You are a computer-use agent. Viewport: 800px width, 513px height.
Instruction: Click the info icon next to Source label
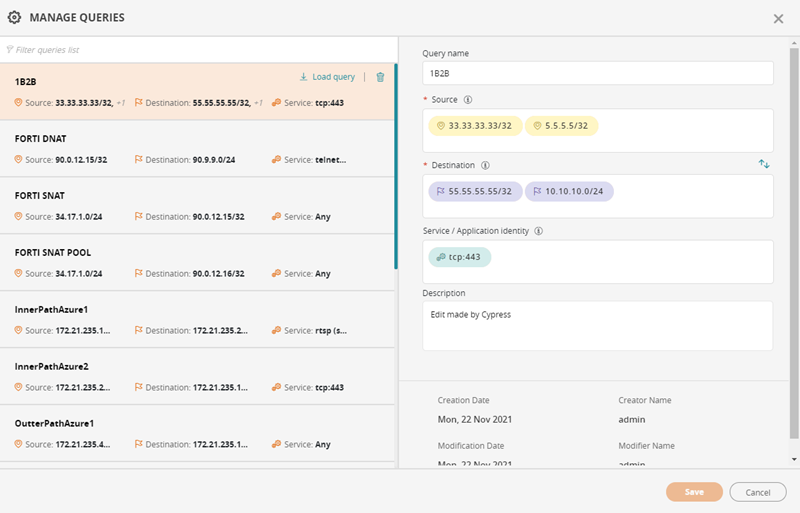click(x=468, y=100)
